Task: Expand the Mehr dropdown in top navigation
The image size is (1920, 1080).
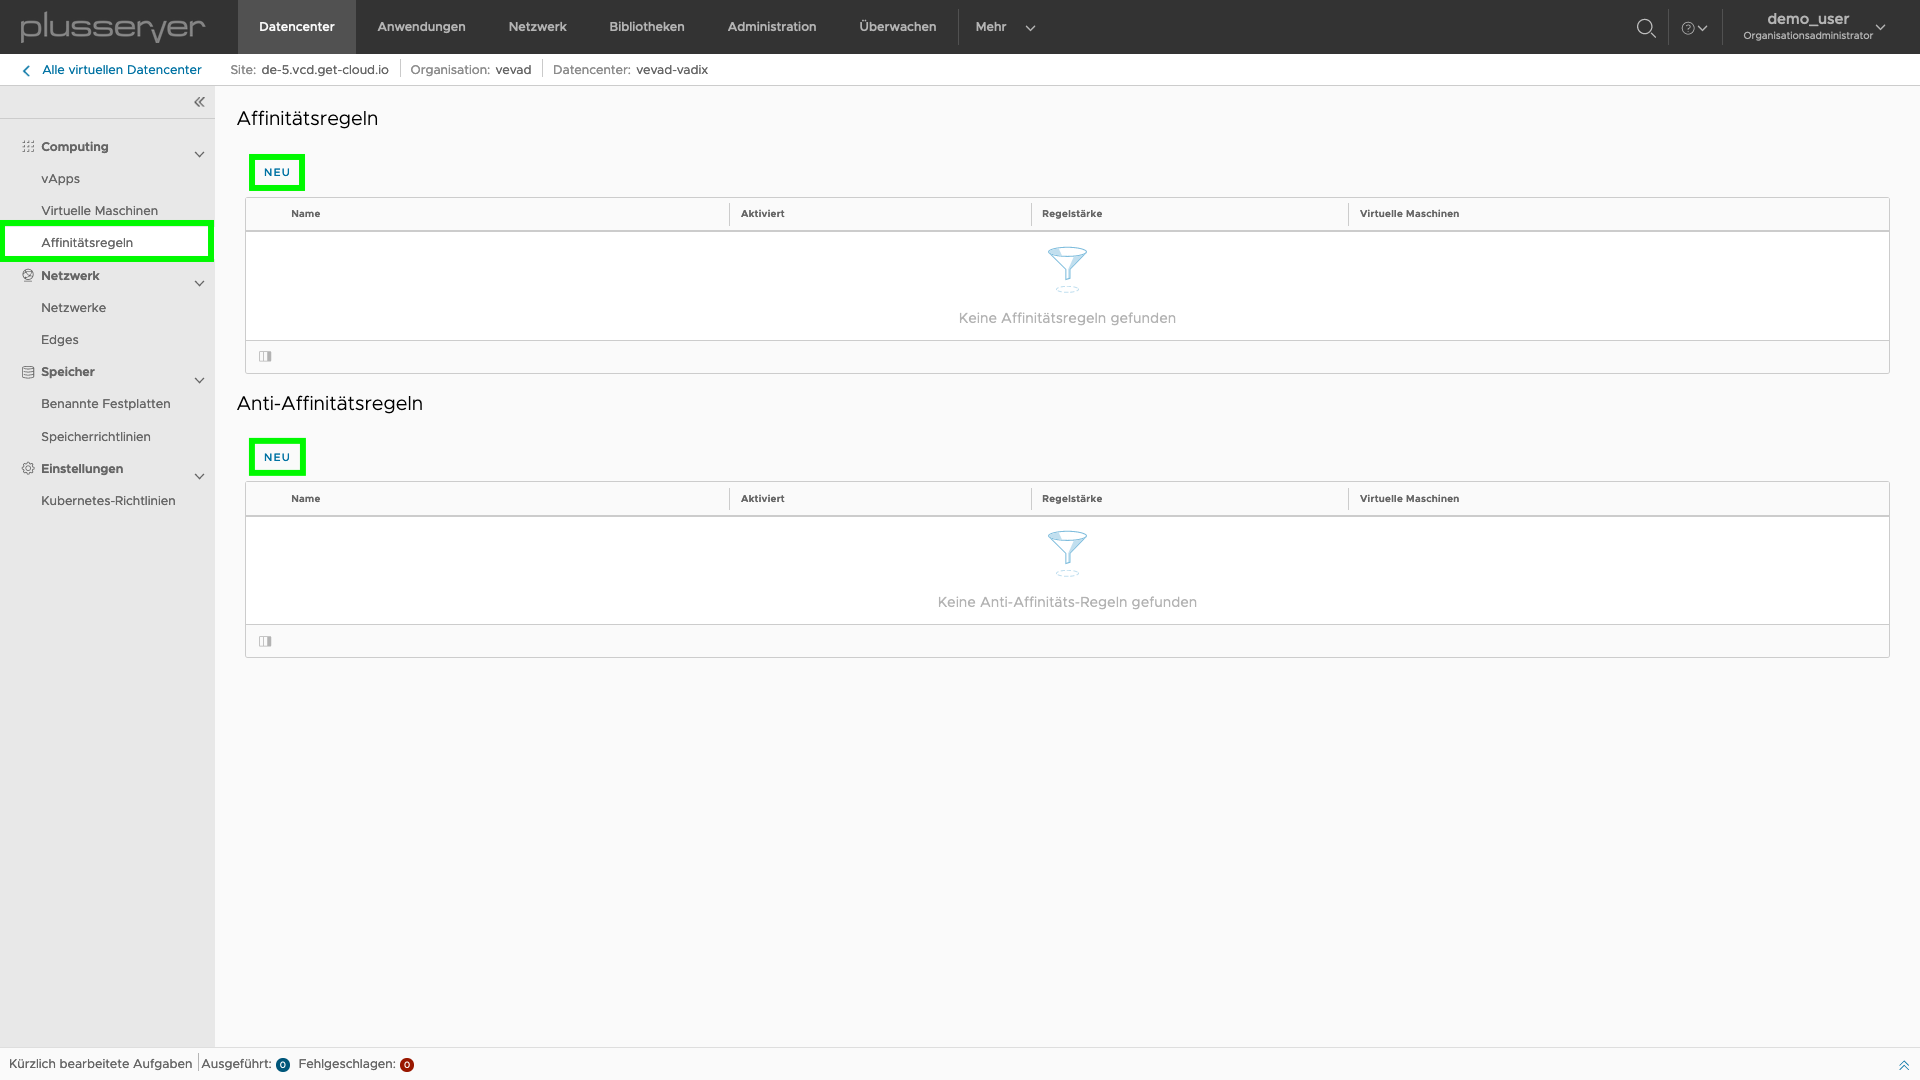Action: [x=1005, y=26]
